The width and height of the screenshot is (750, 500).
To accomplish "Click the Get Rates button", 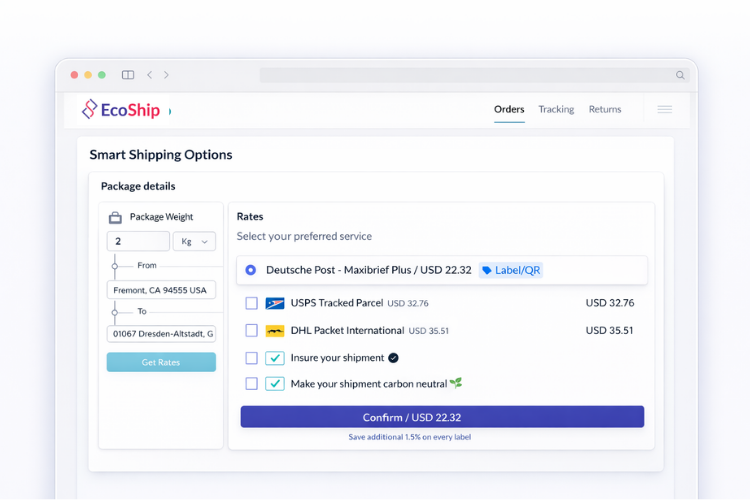I will [x=161, y=362].
